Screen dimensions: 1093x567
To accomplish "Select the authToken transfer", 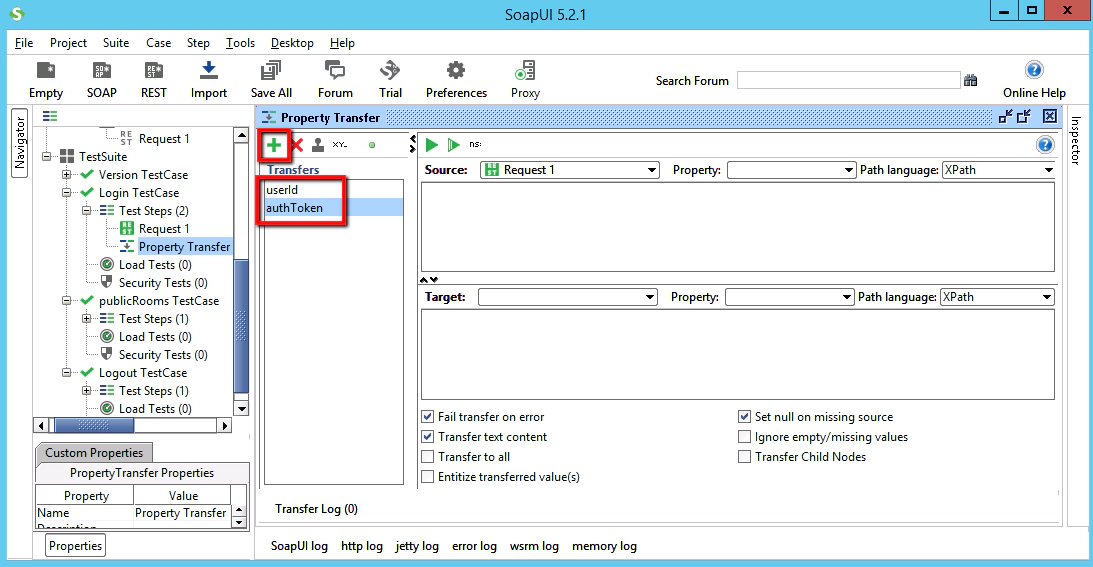I will pyautogui.click(x=333, y=208).
